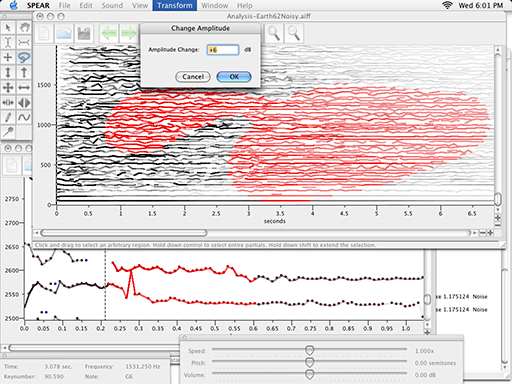Click the second magnifier zoom icon
This screenshot has width=512, height=384.
(294, 33)
